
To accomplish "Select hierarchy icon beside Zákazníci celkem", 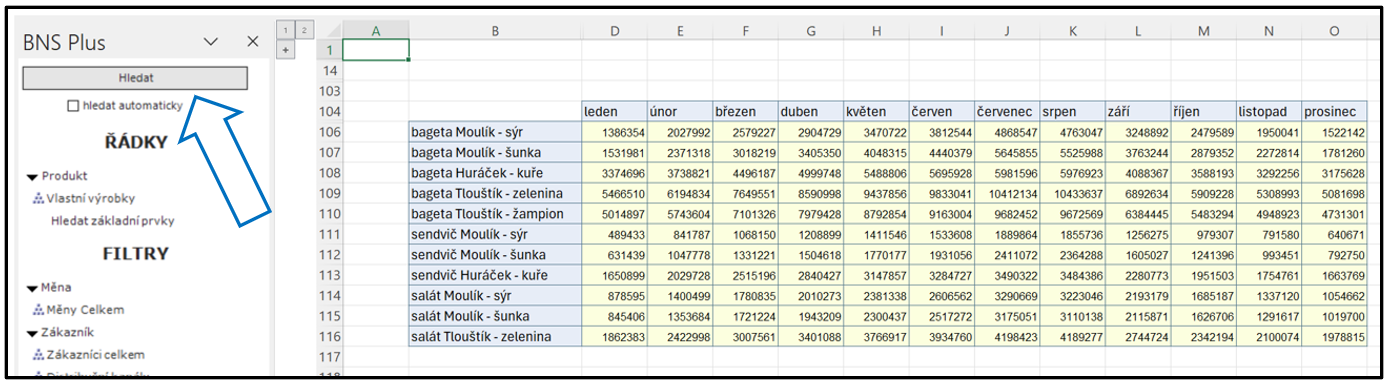I will (39, 354).
